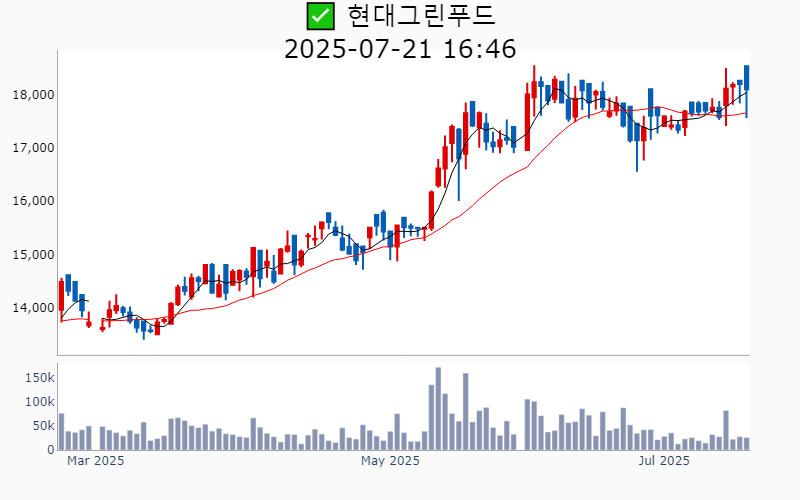Click the 18,000 price axis label
This screenshot has width=800, height=500.
(x=33, y=95)
